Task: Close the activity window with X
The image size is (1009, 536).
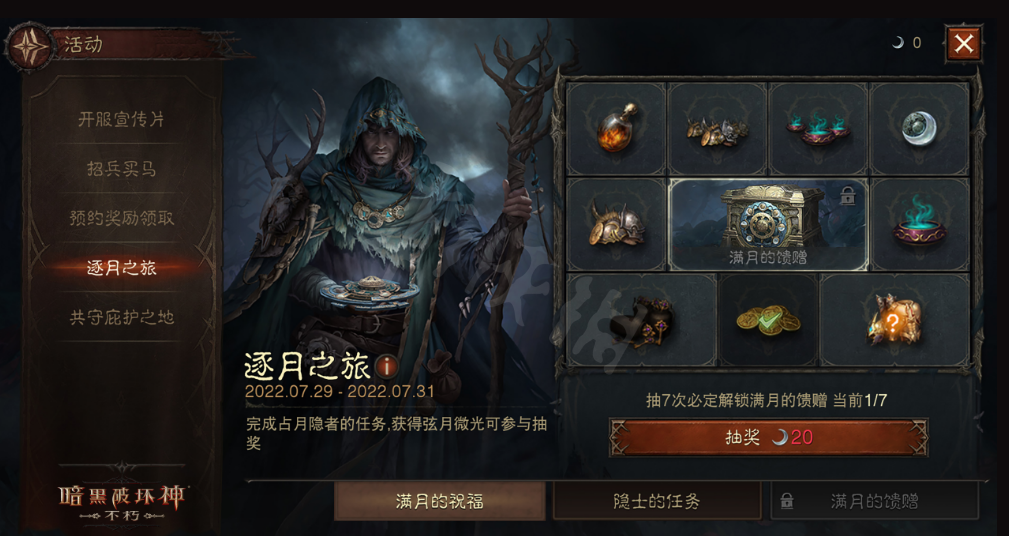Action: click(963, 43)
